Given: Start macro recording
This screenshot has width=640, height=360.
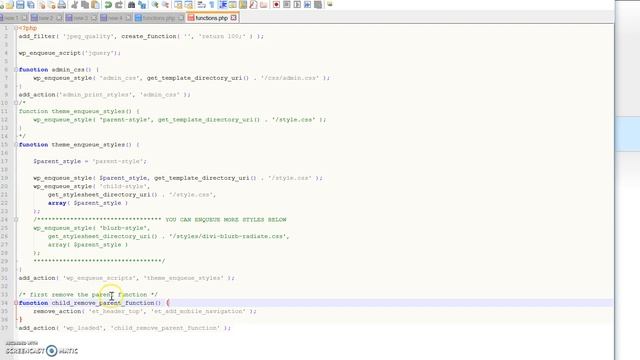Looking at the screenshot, I should pyautogui.click(x=276, y=5).
